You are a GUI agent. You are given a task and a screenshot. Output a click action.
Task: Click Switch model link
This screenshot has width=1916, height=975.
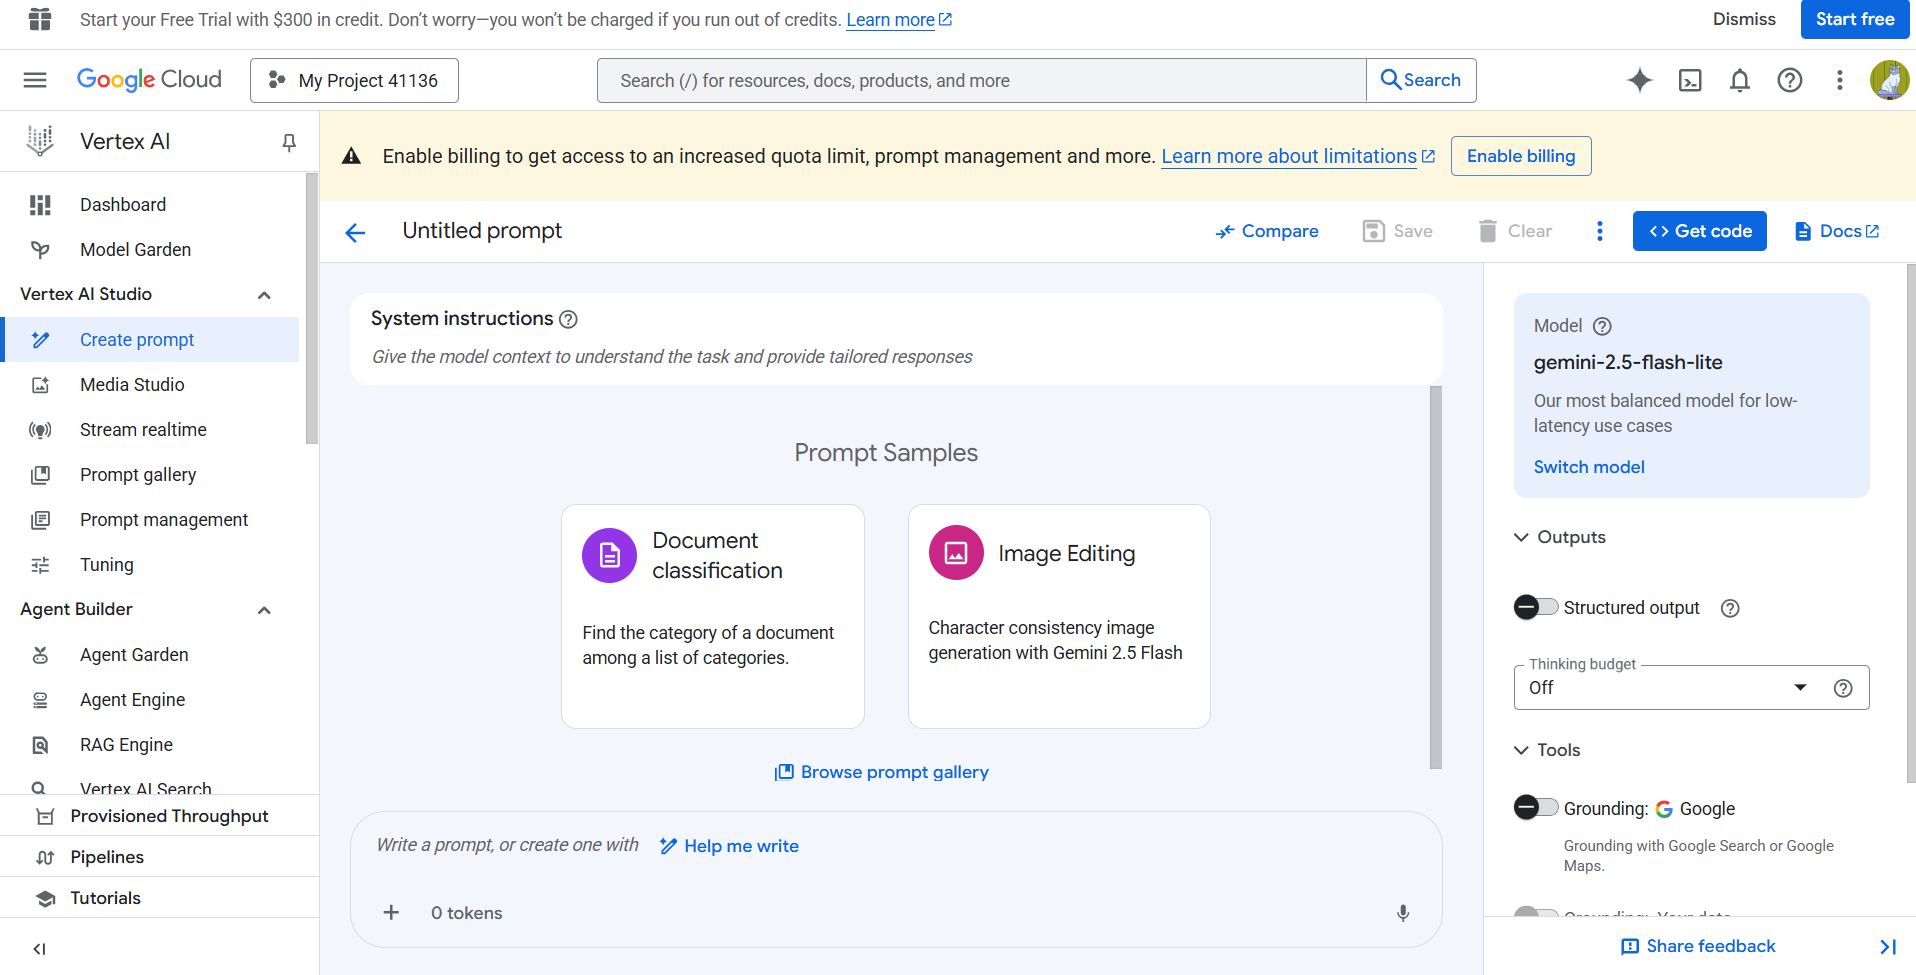coord(1589,467)
